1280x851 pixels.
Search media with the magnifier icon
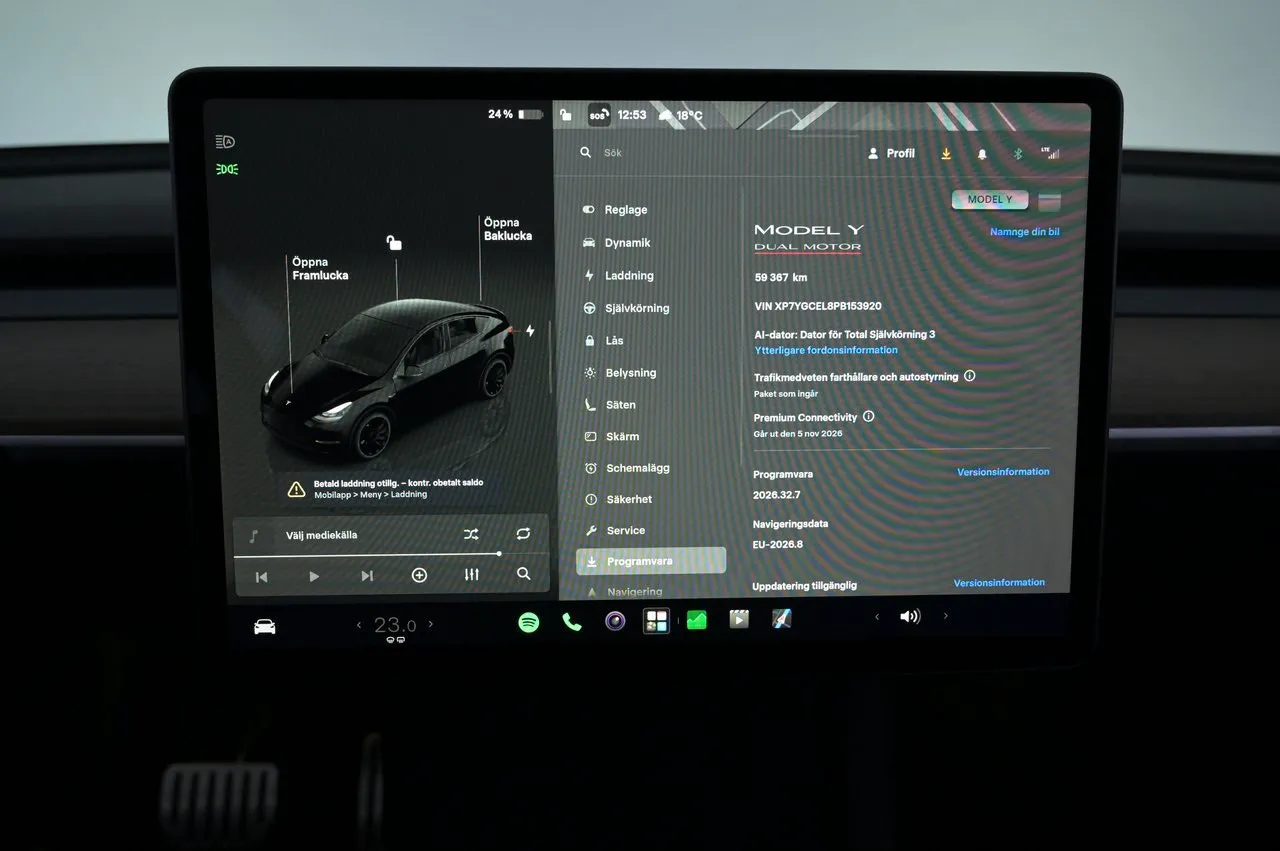(523, 574)
